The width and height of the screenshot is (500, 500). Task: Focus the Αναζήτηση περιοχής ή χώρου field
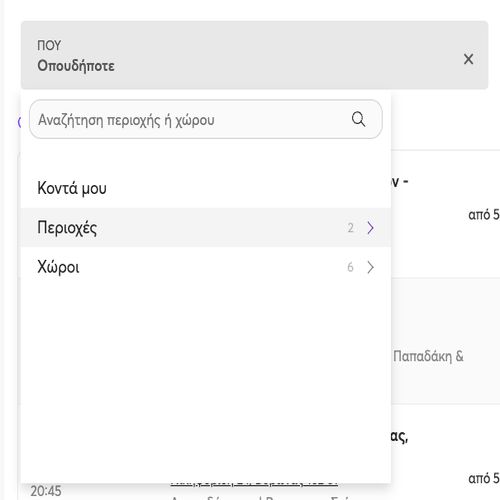[x=206, y=119]
